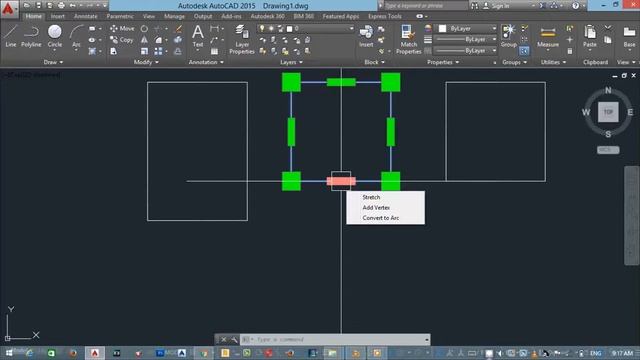Click the Help question mark icon

576,6
